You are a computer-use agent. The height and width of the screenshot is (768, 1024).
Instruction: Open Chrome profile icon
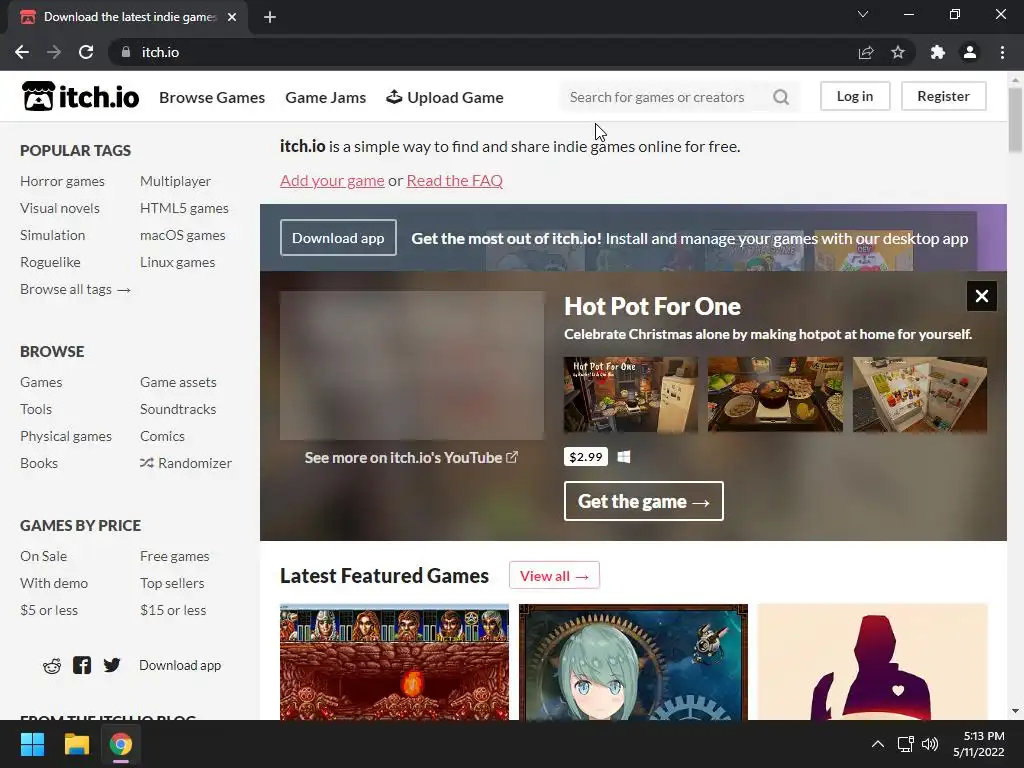(970, 52)
